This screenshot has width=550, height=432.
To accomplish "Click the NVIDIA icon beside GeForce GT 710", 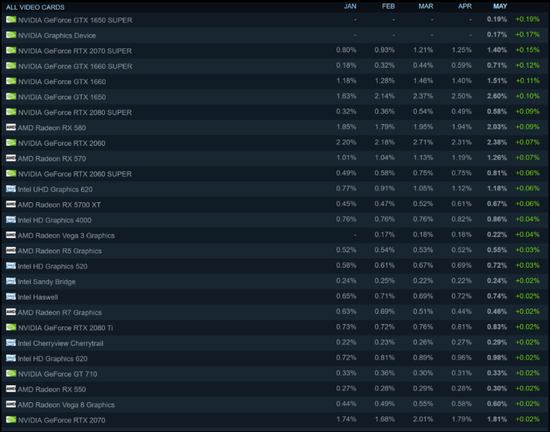I will pyautogui.click(x=11, y=374).
